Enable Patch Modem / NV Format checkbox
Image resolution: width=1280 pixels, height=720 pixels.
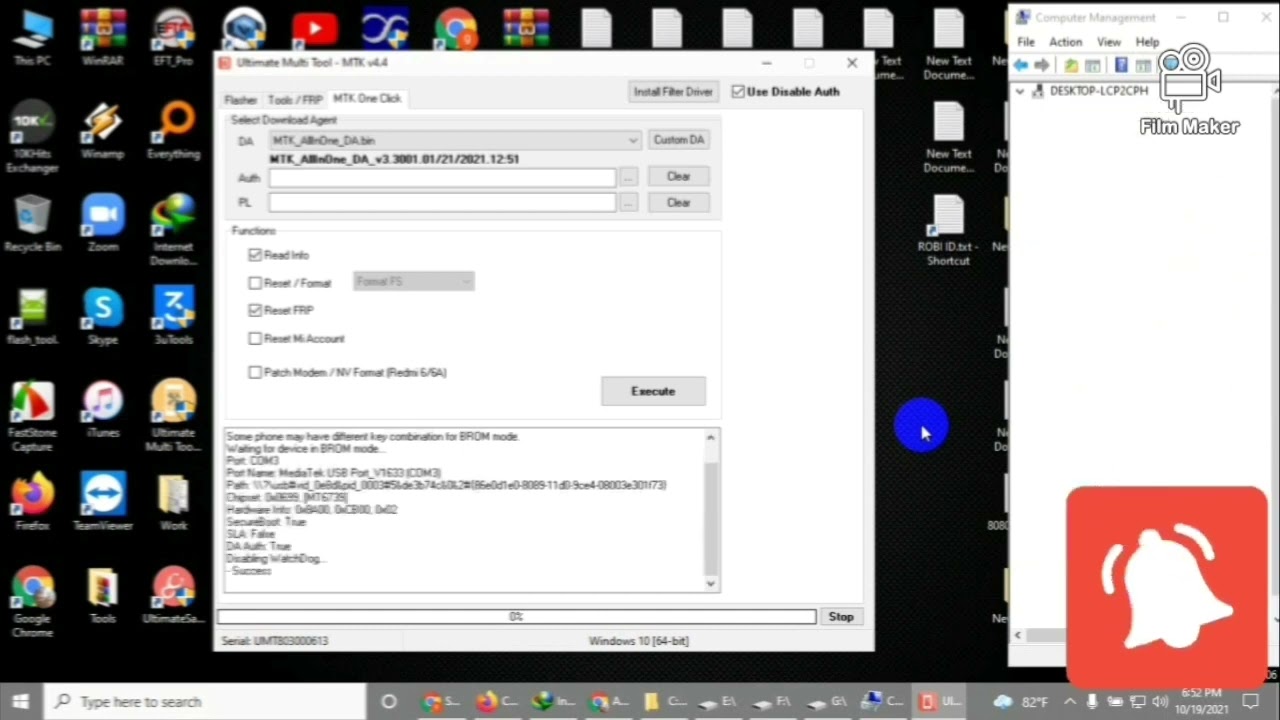[255, 372]
